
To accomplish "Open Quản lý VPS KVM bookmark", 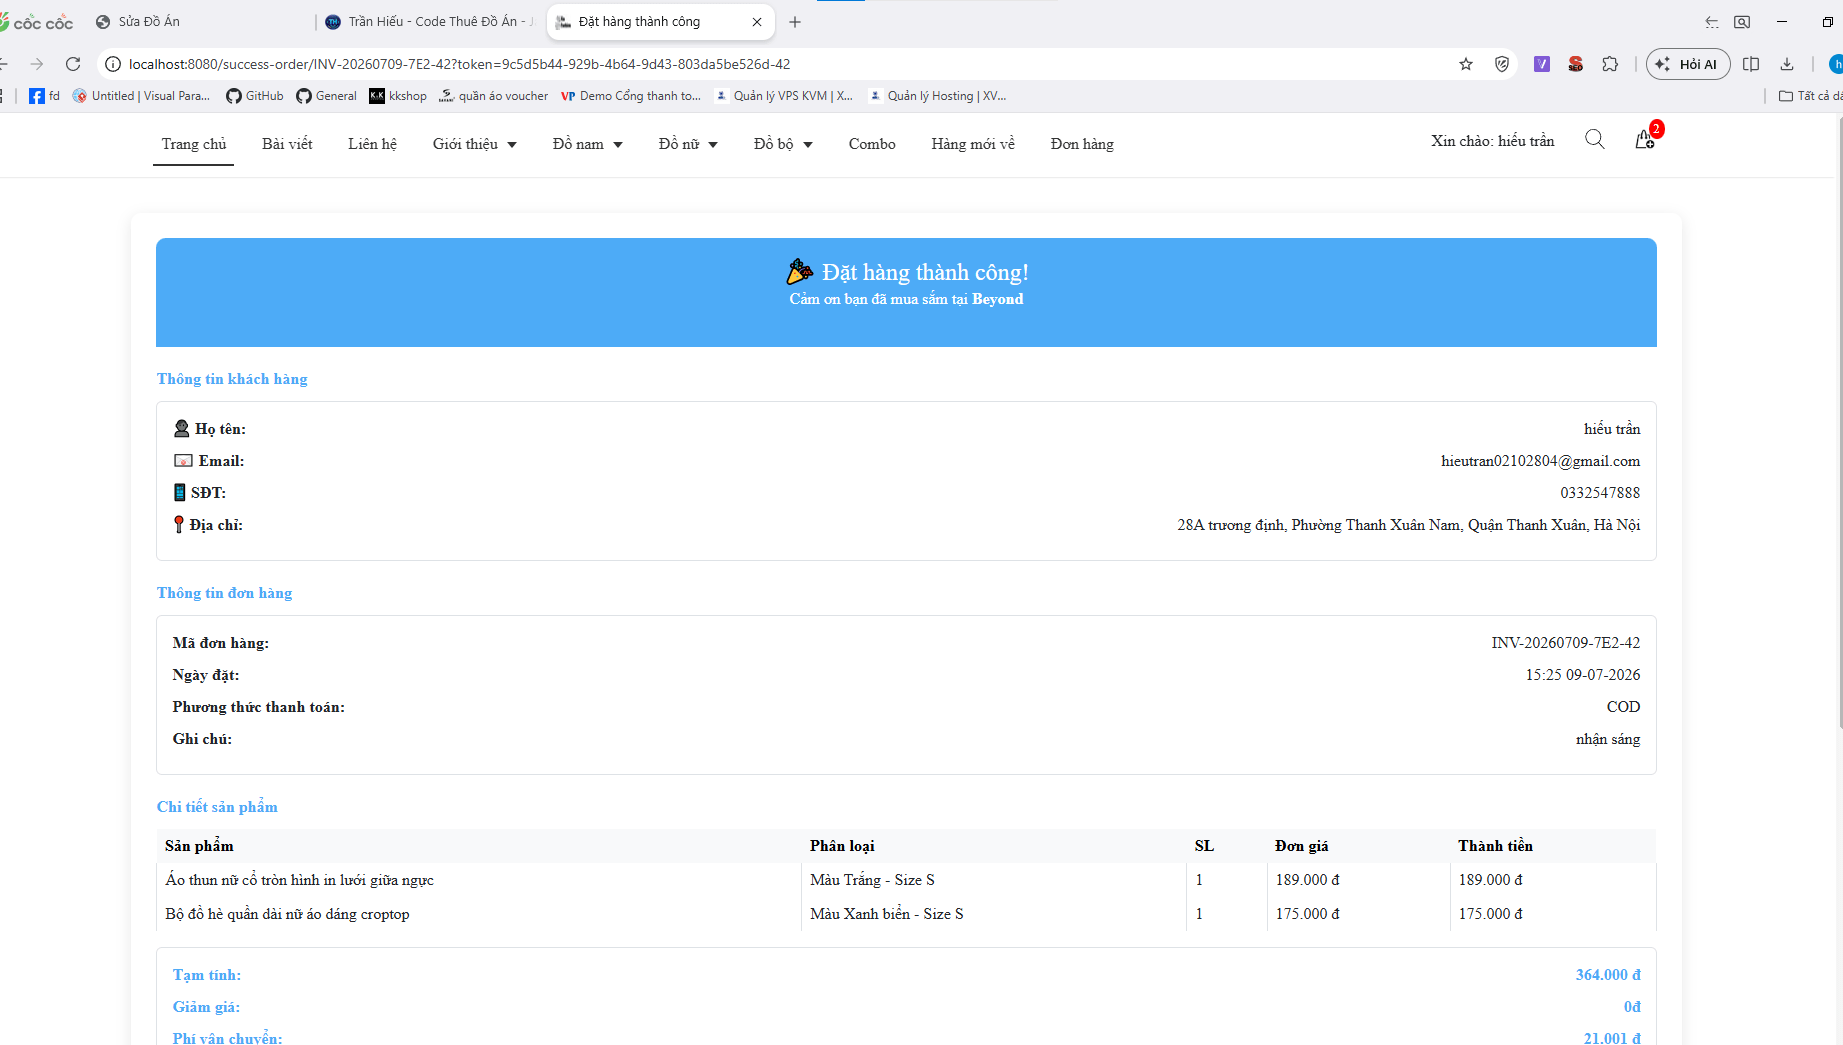I will click(784, 96).
